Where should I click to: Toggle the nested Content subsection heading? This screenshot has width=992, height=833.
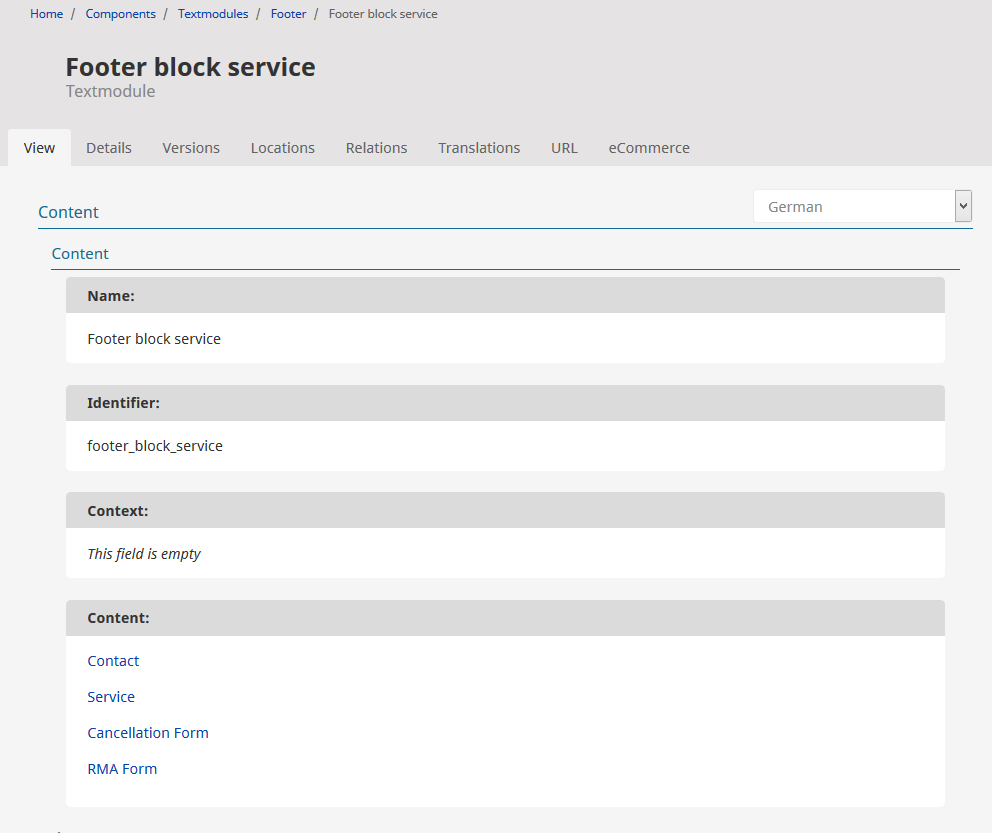click(x=80, y=254)
